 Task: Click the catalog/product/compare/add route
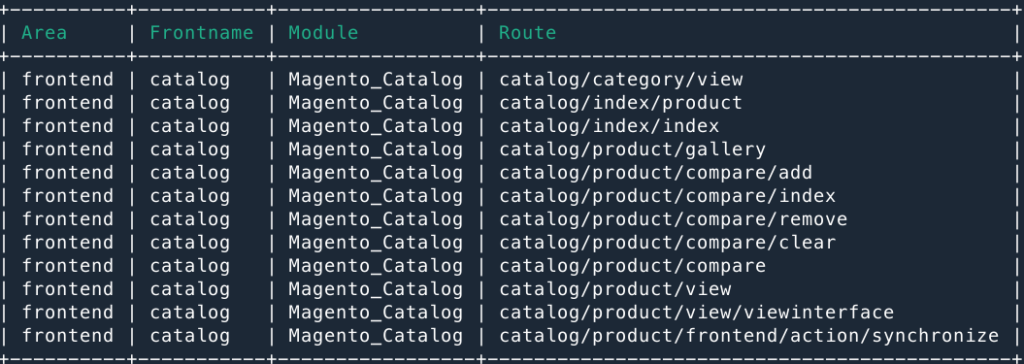656,173
